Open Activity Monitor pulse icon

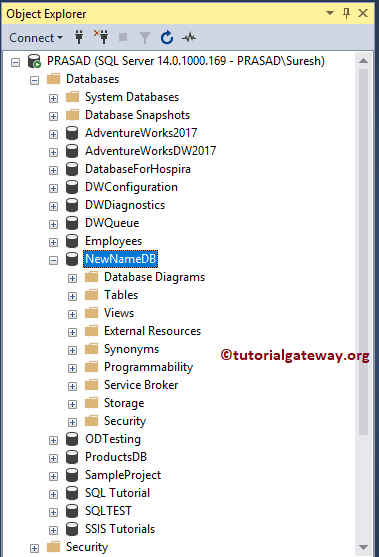[x=189, y=37]
